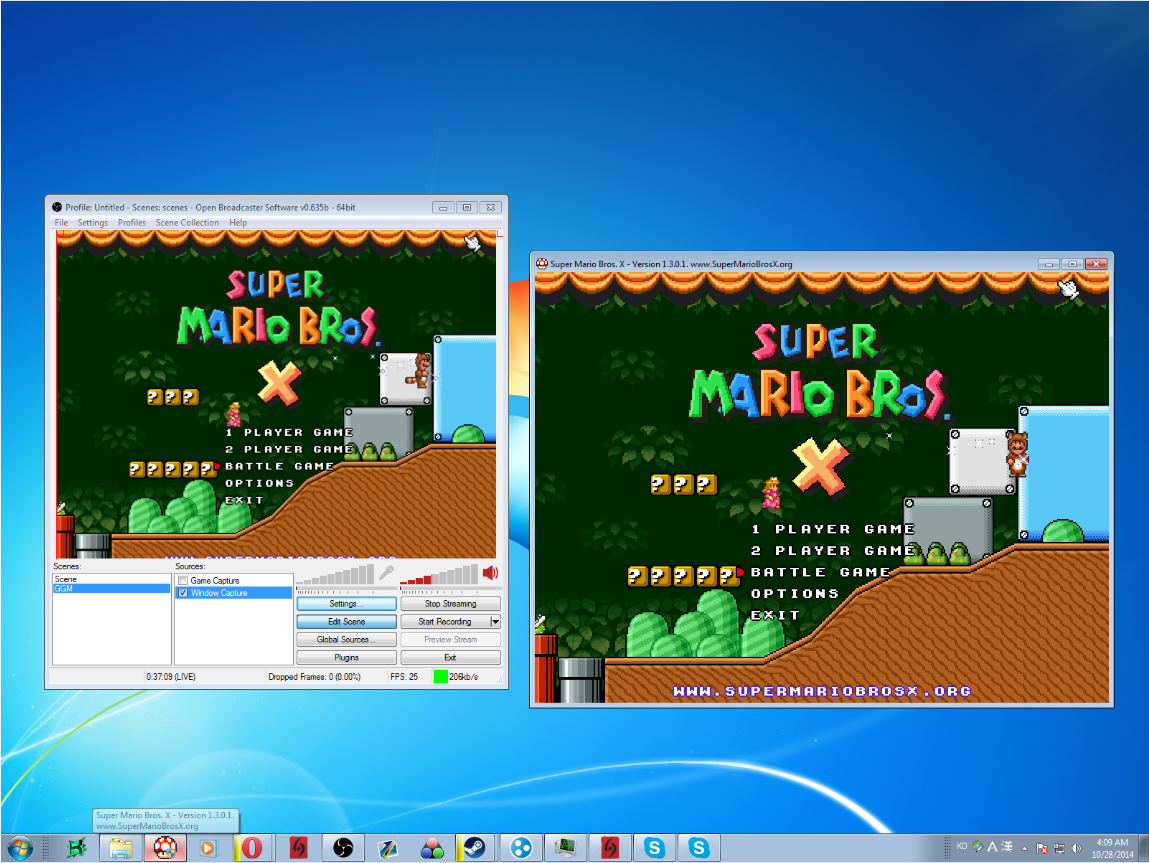Click the mushroom icon in Super Mario window title
This screenshot has width=1149, height=863.
coord(542,264)
